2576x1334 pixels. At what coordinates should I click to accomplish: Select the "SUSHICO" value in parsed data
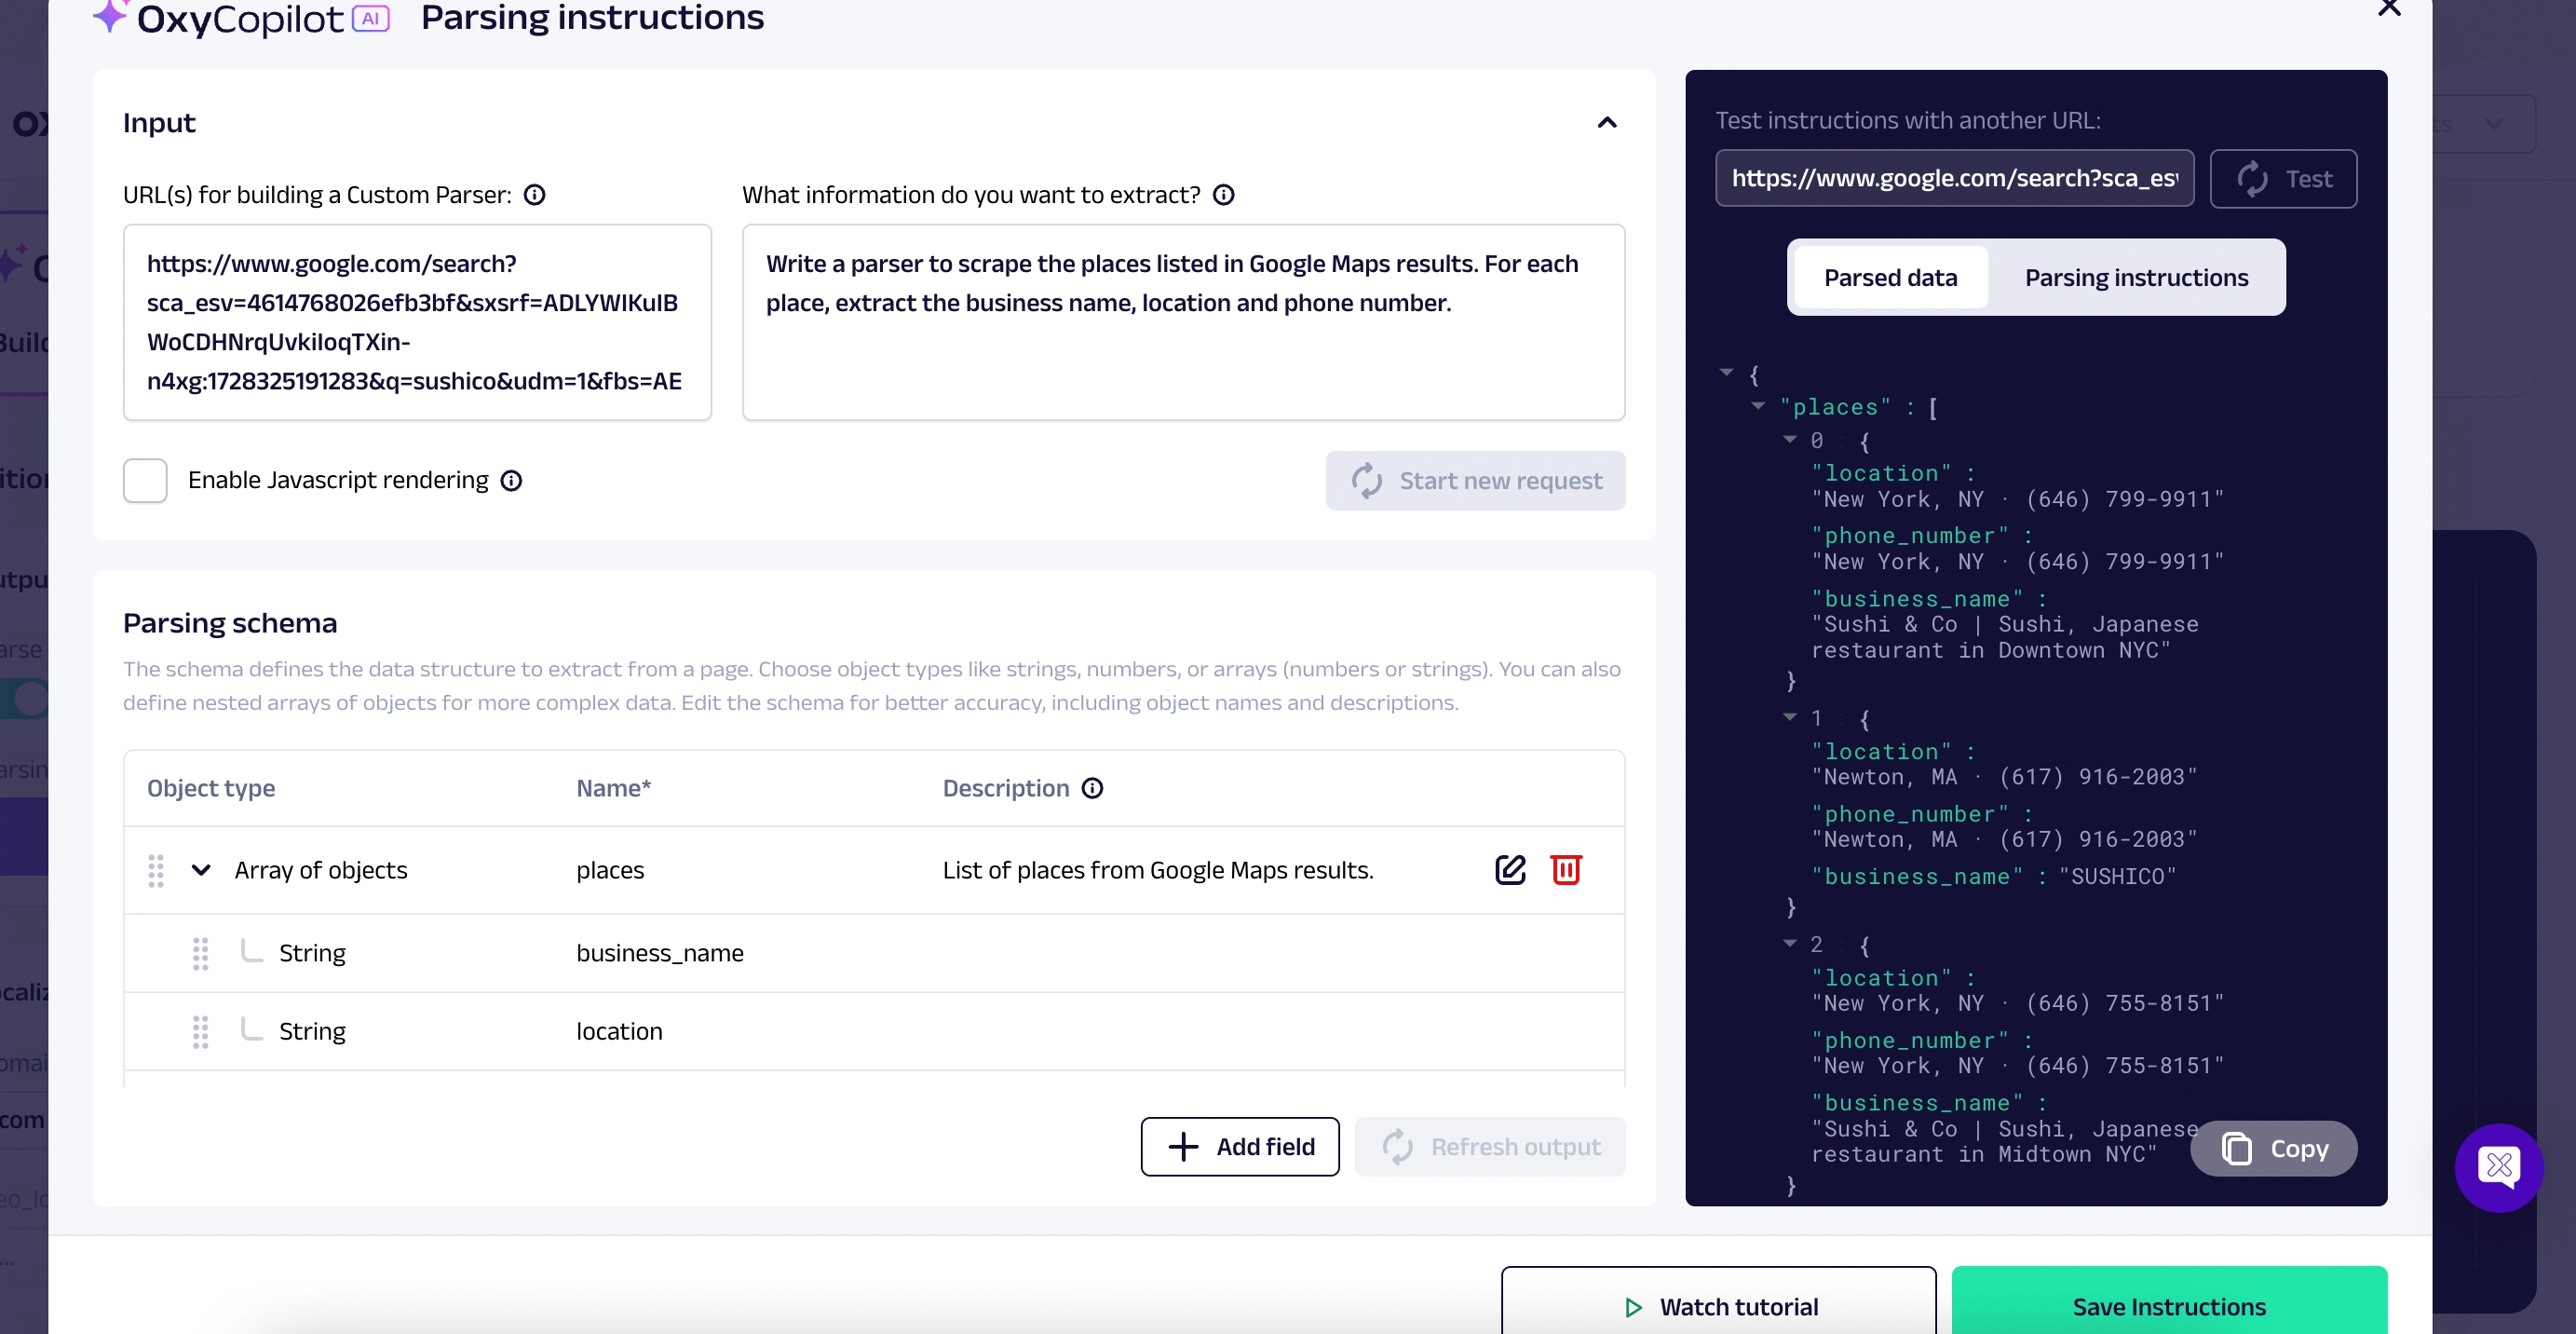(x=2117, y=876)
